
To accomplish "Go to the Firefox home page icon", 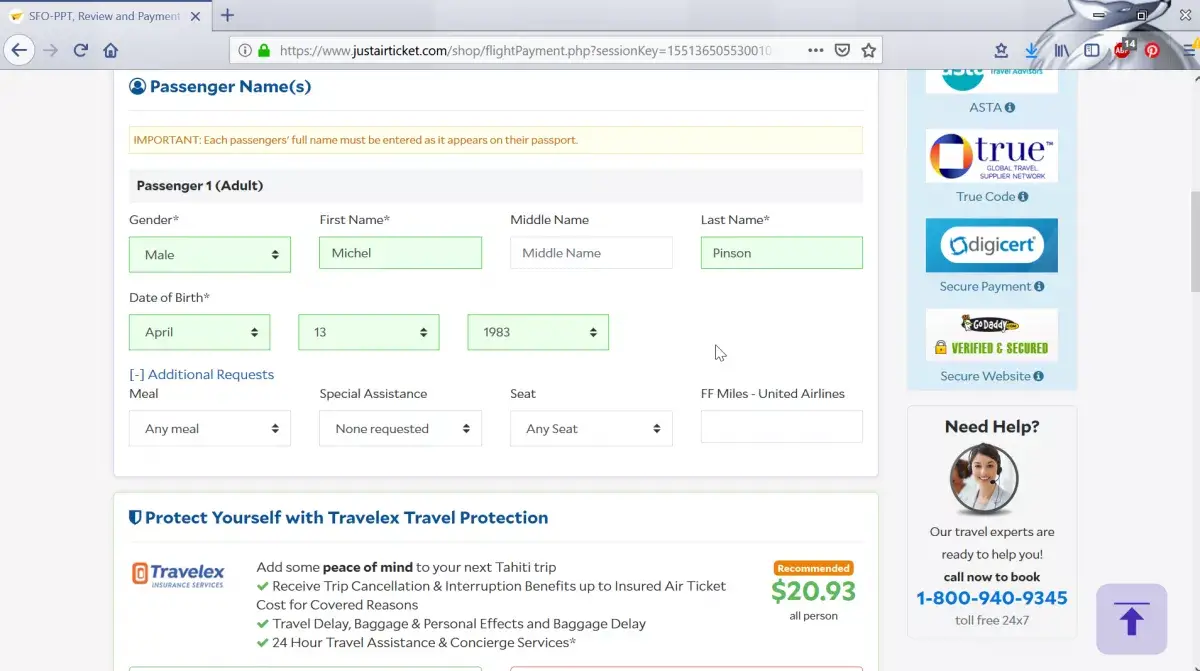I will [x=111, y=50].
